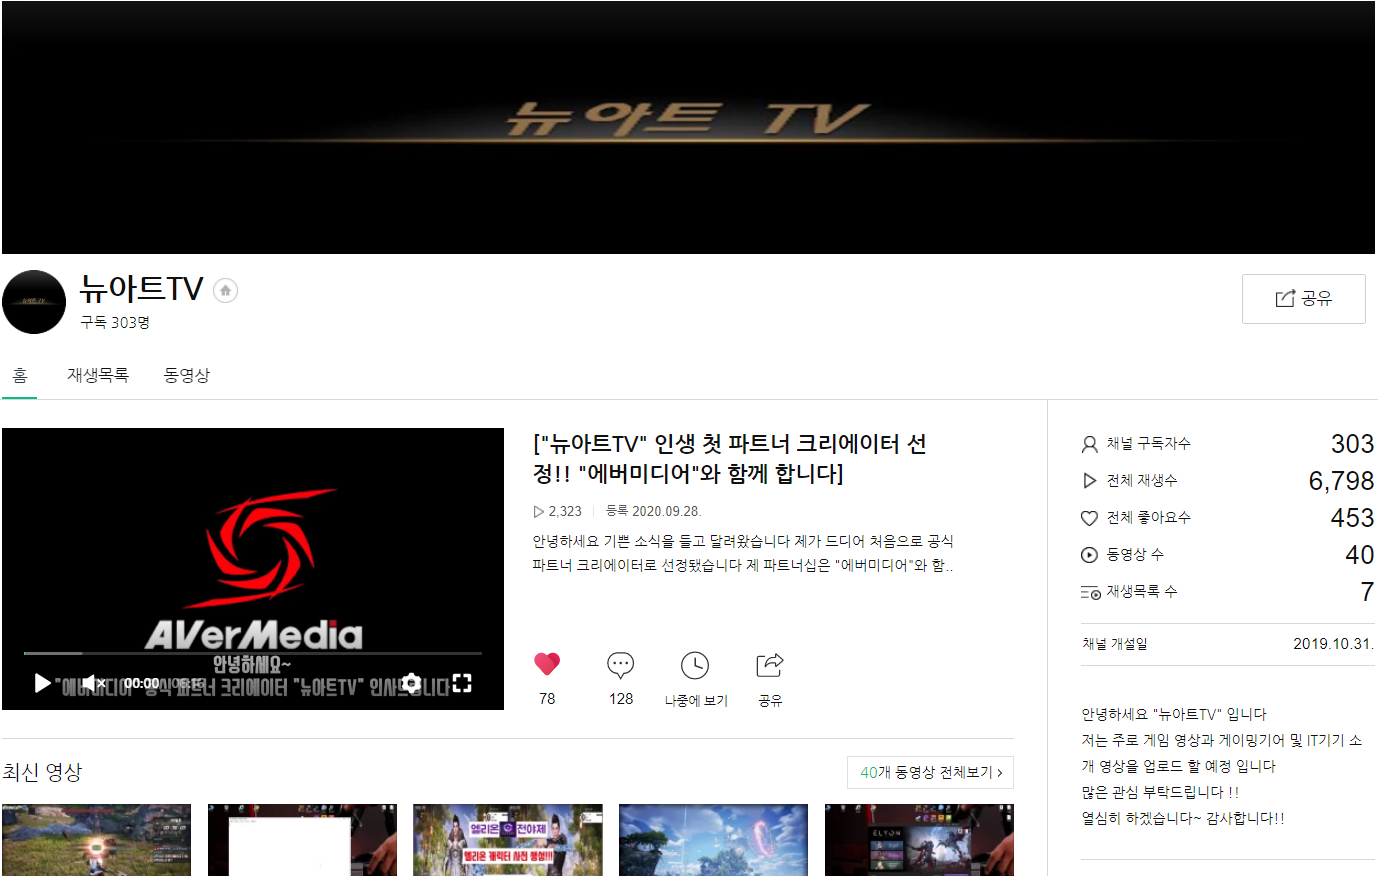
Task: Open the 엘리온 전야제 video thumbnail
Action: (x=508, y=840)
